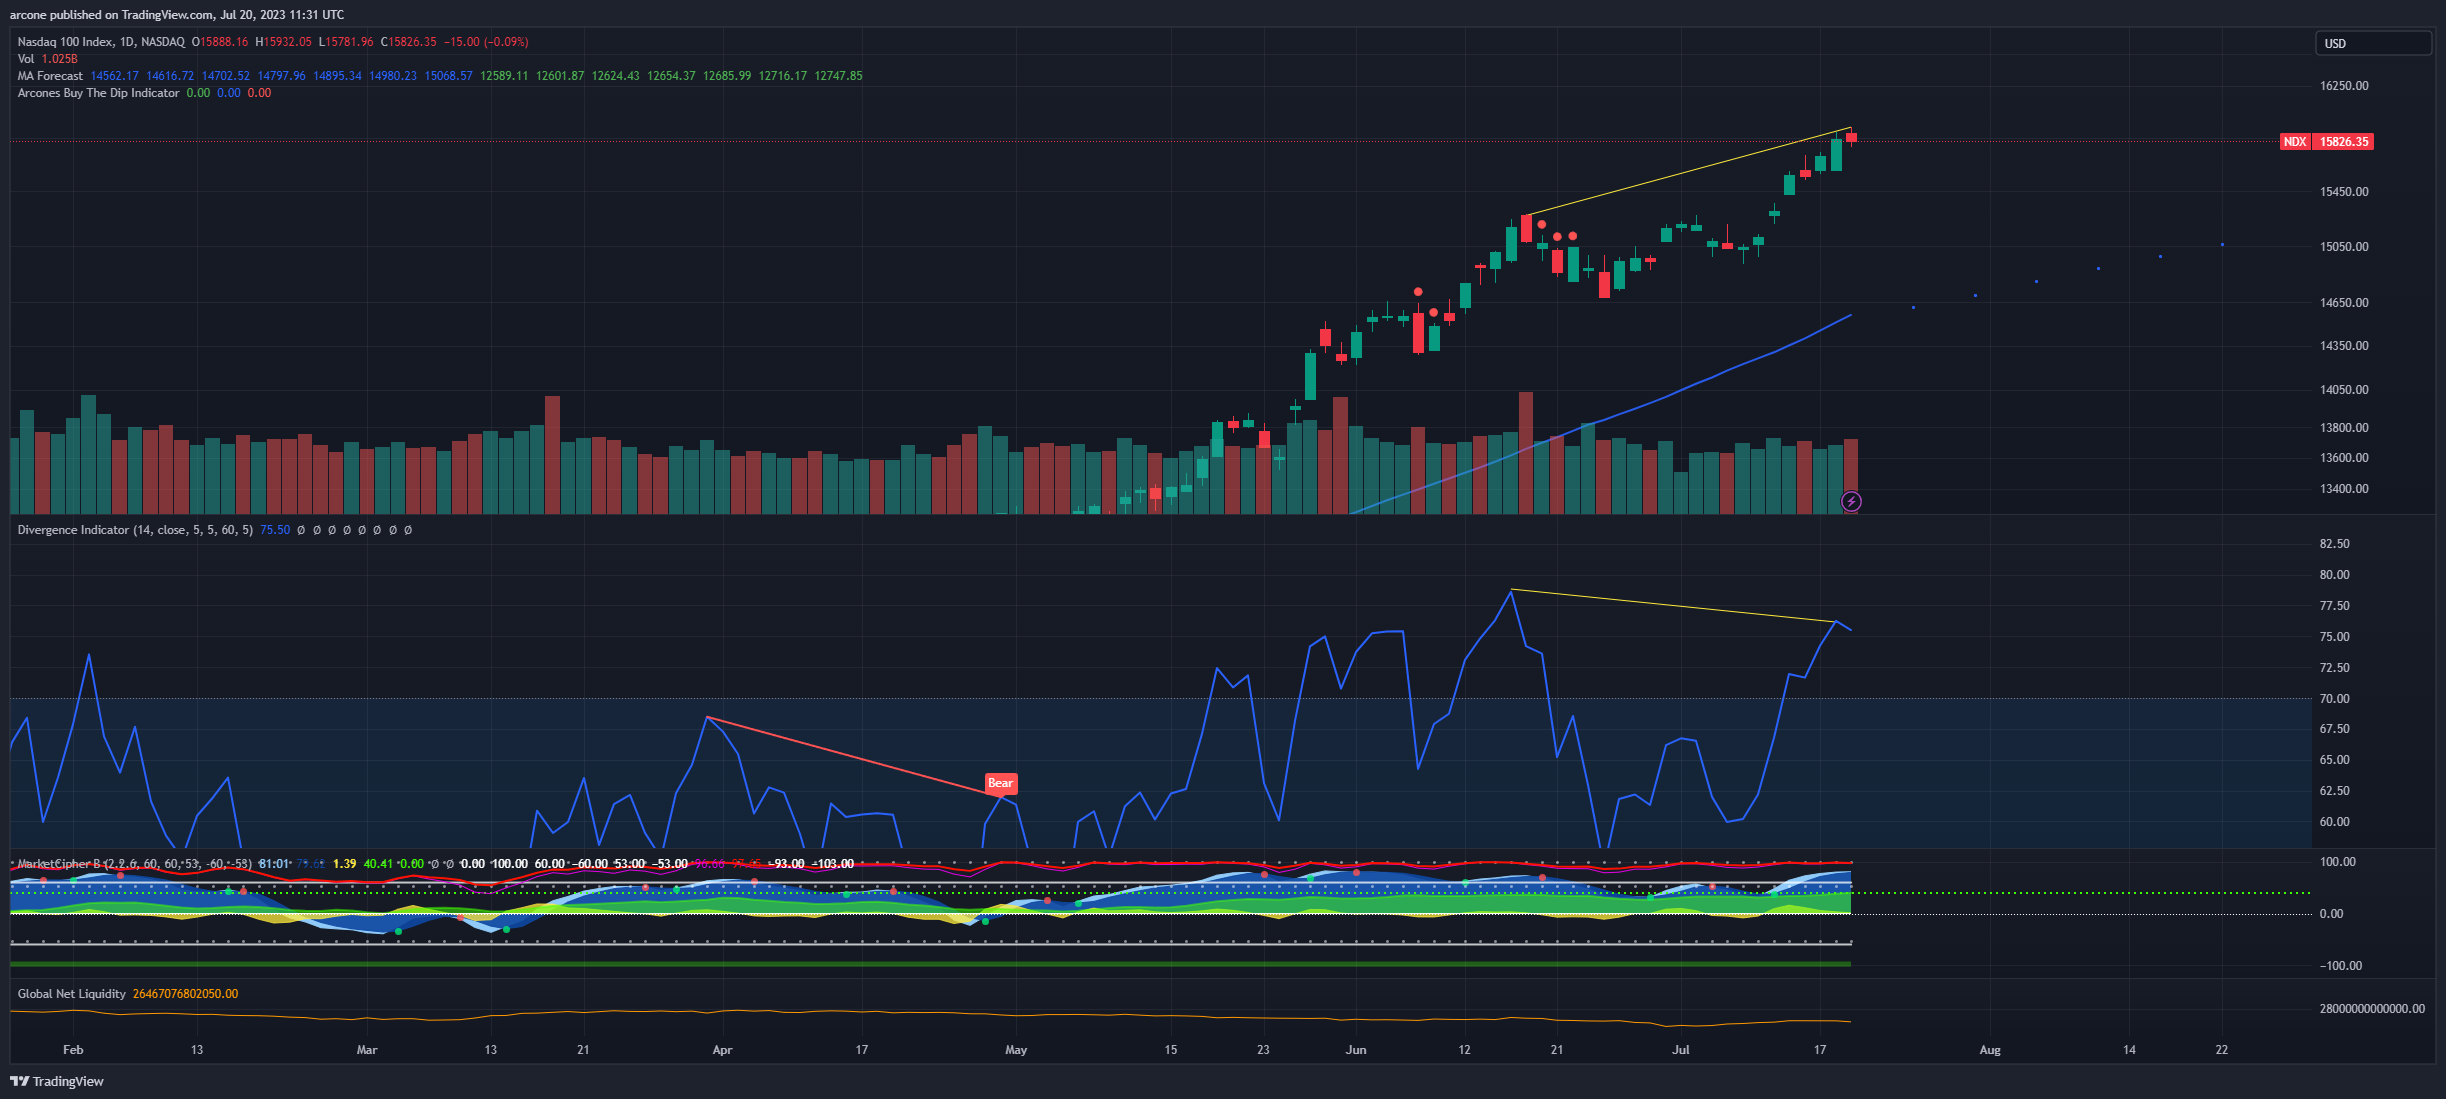Click the red Bear divergence label

(x=1000, y=783)
